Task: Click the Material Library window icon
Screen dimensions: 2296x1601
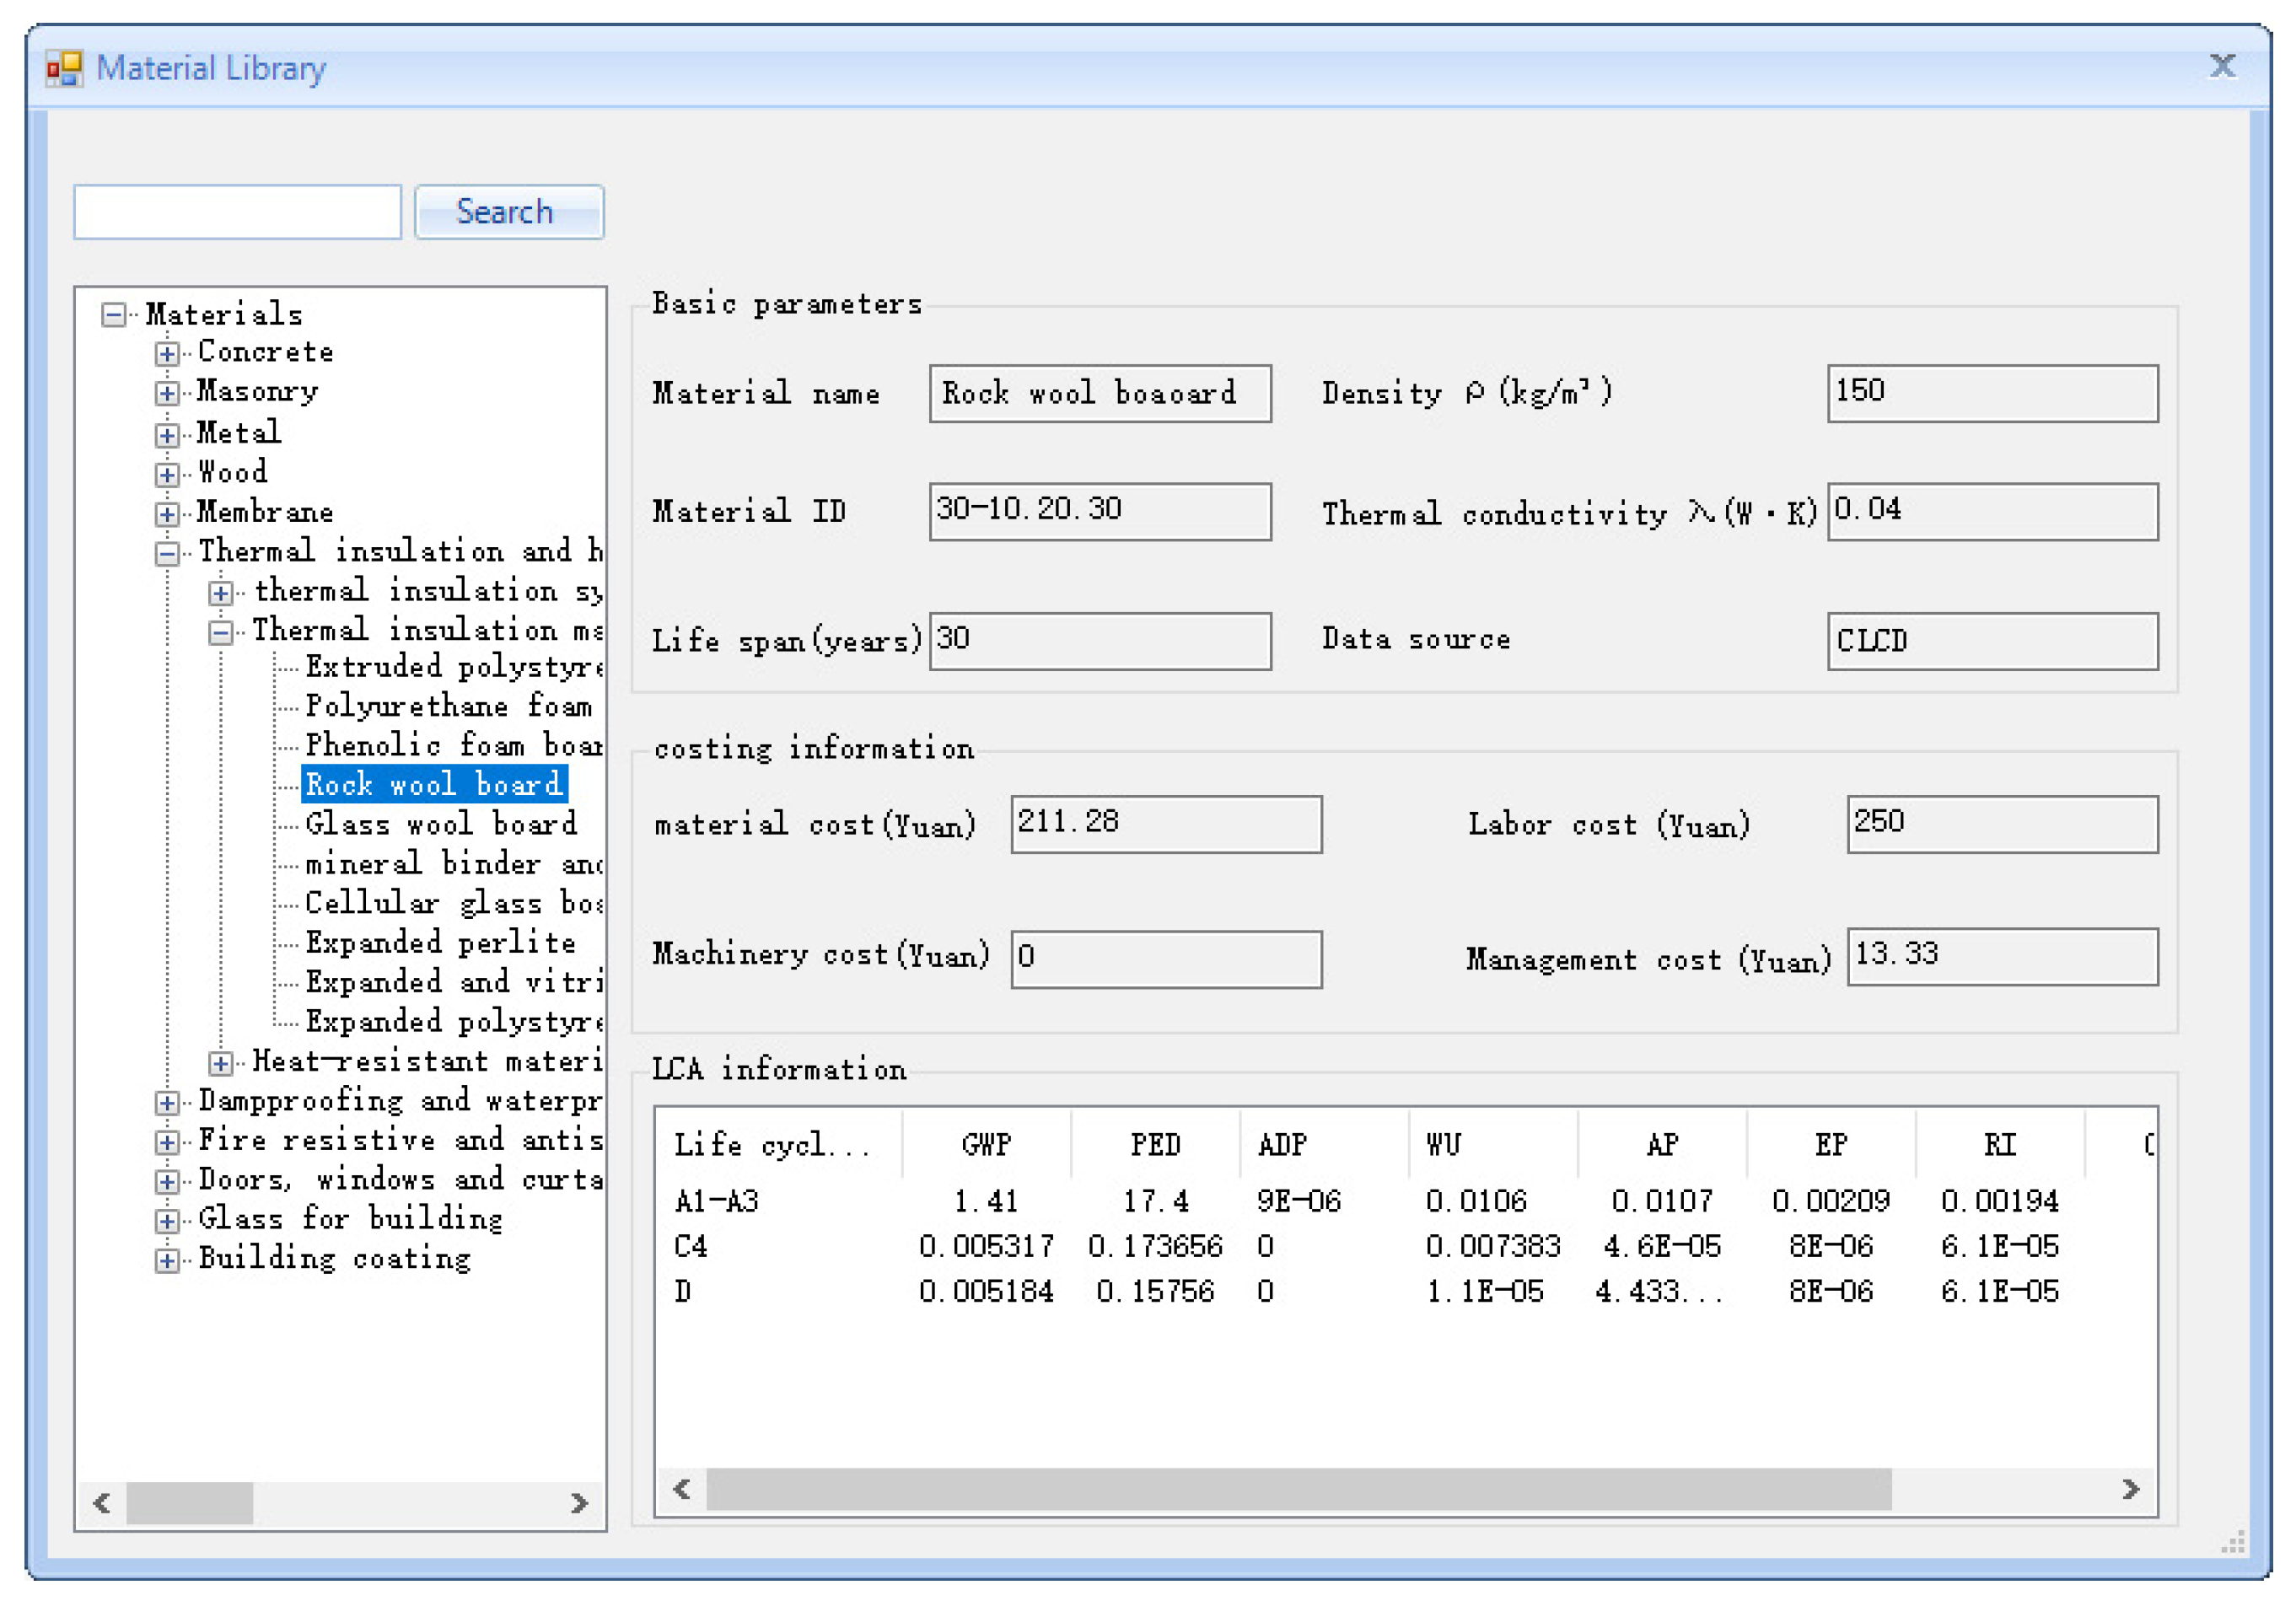Action: pos(64,69)
